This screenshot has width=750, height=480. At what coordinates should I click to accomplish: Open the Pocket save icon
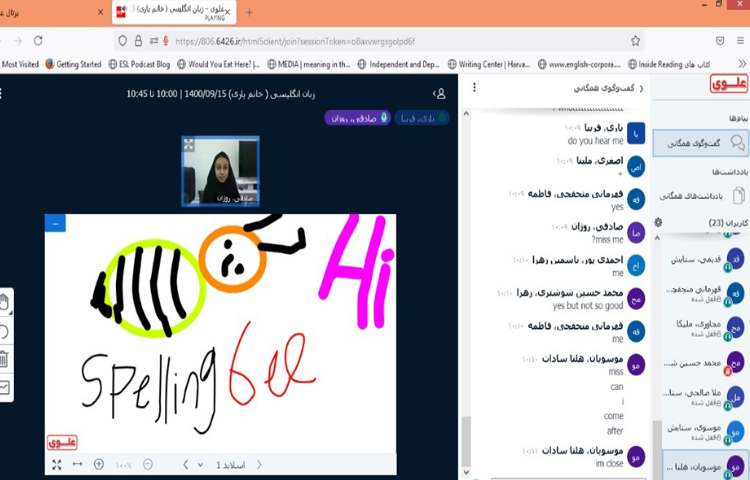pos(720,41)
